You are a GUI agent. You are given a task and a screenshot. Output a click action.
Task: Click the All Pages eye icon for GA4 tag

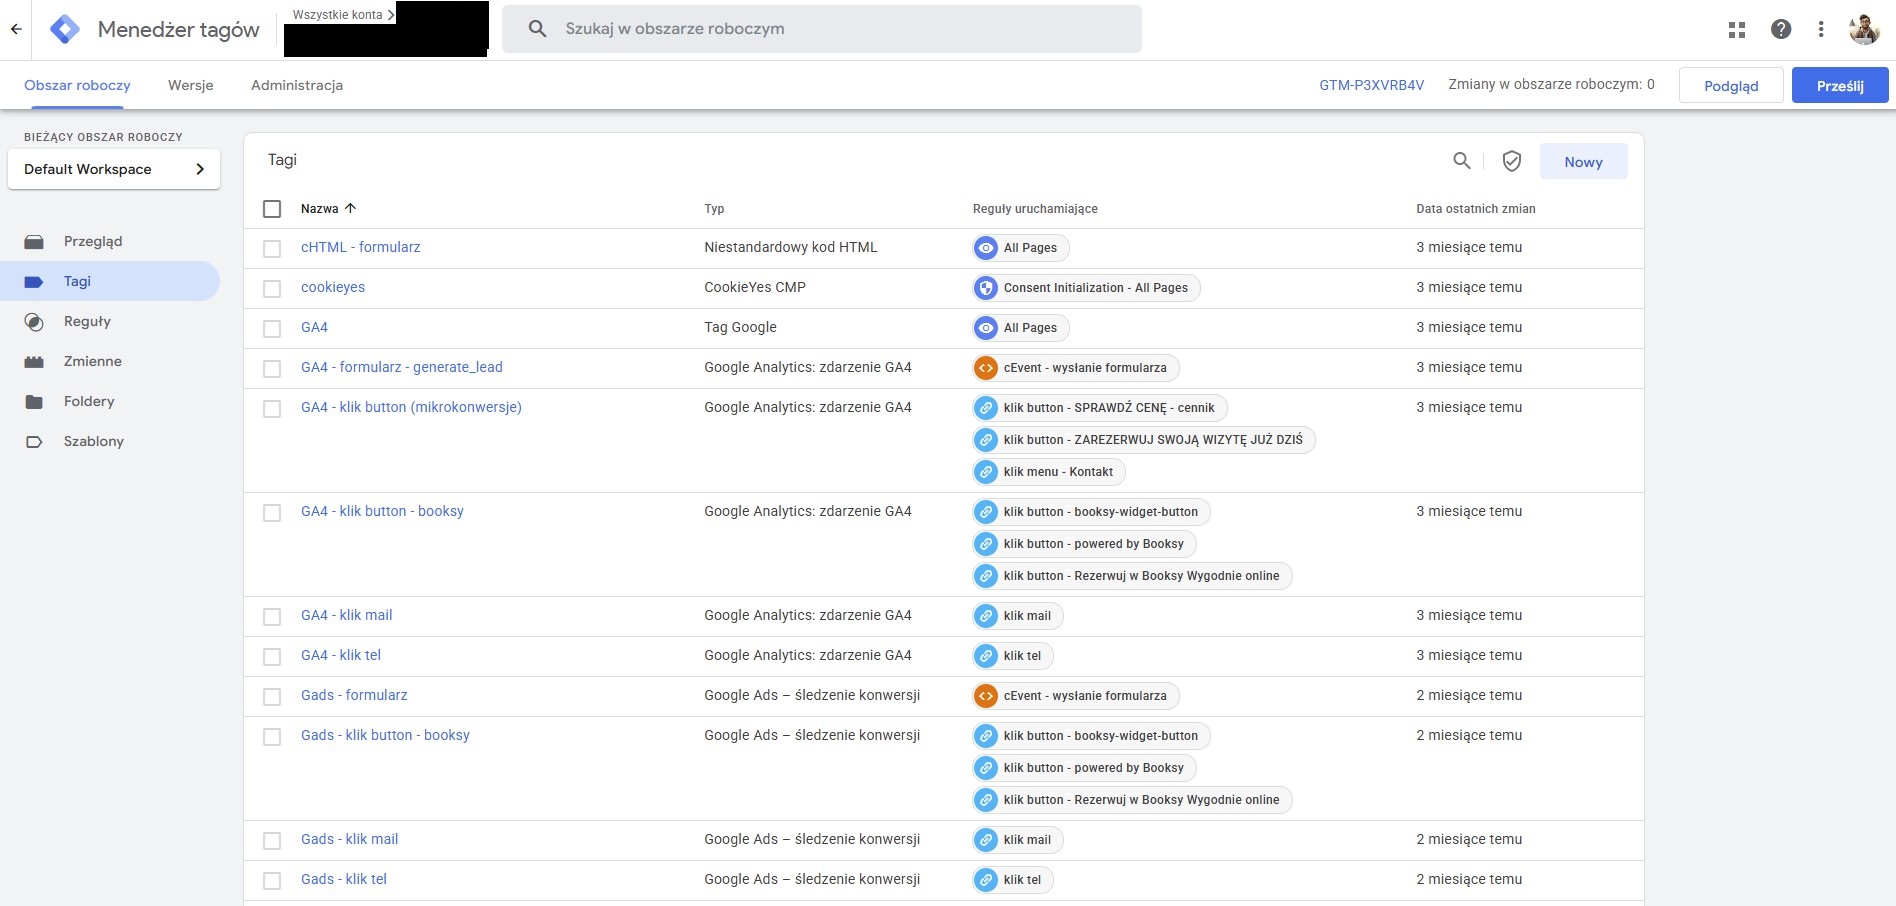click(x=986, y=328)
